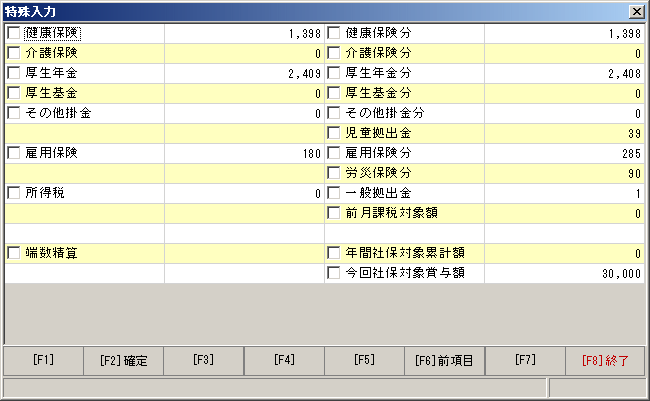
Task: Click the [F3] function button
Action: (204, 360)
